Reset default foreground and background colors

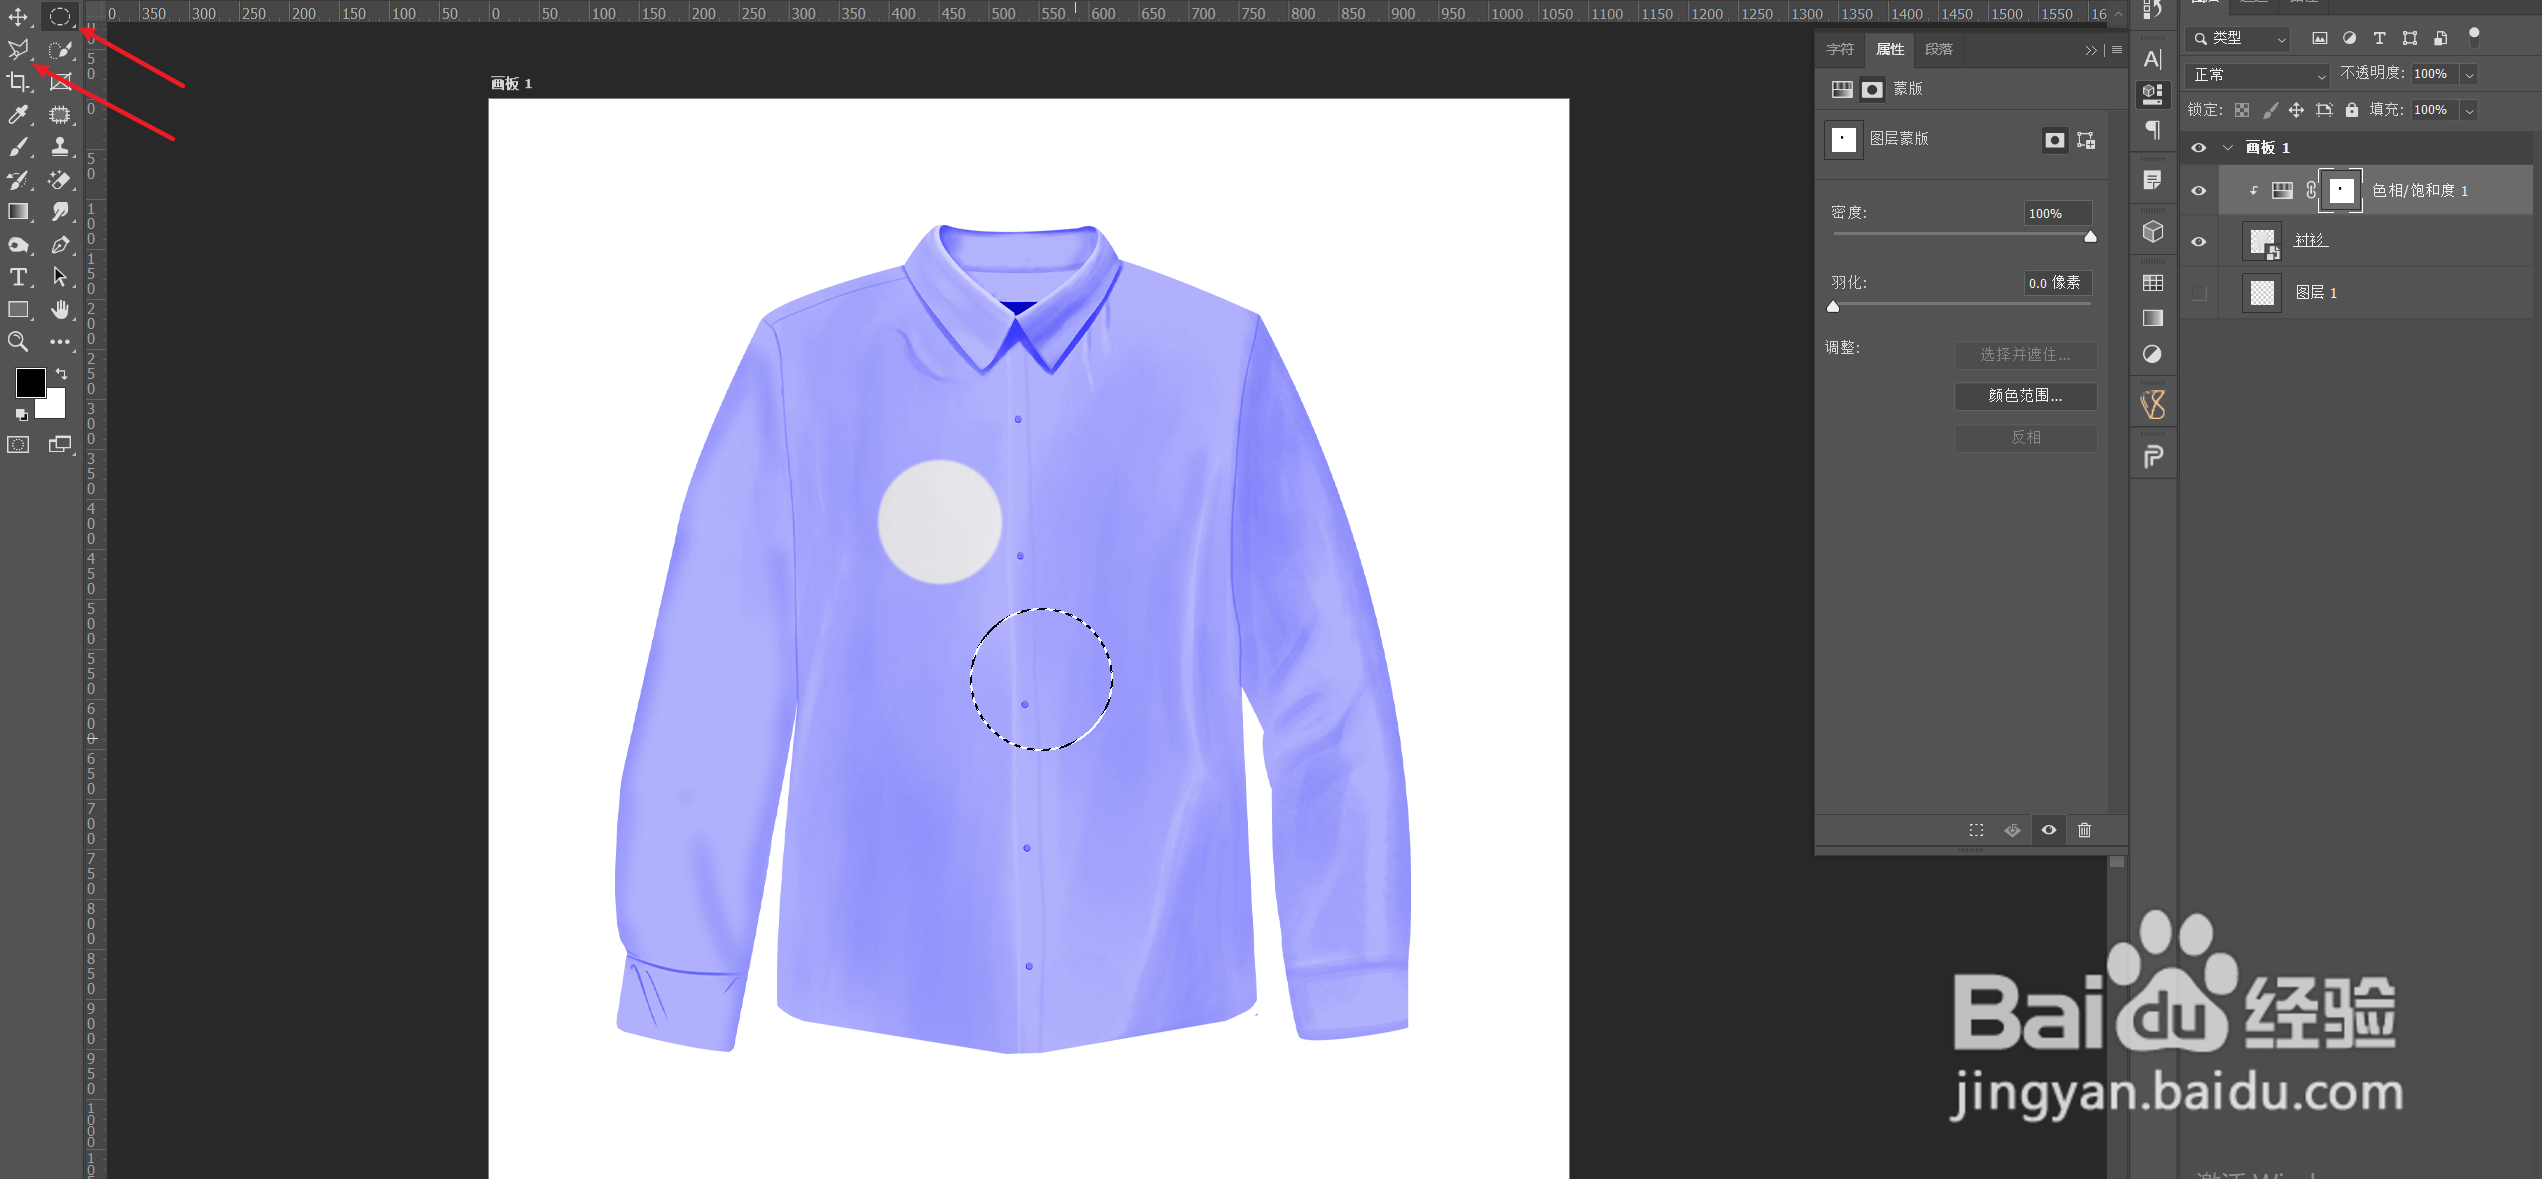click(x=21, y=414)
